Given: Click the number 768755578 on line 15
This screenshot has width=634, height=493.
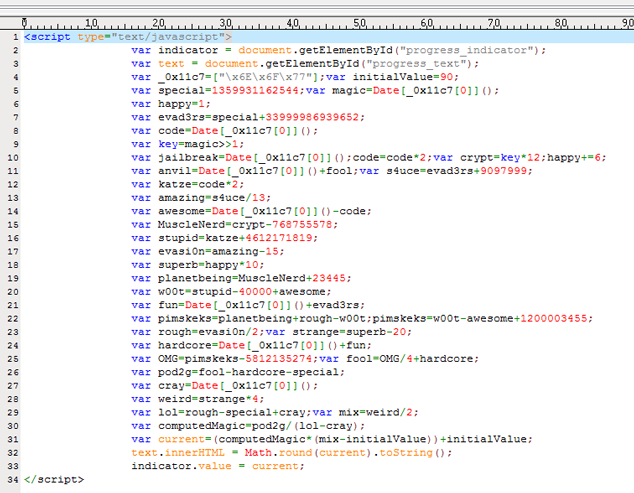Looking at the screenshot, I should click(x=302, y=224).
